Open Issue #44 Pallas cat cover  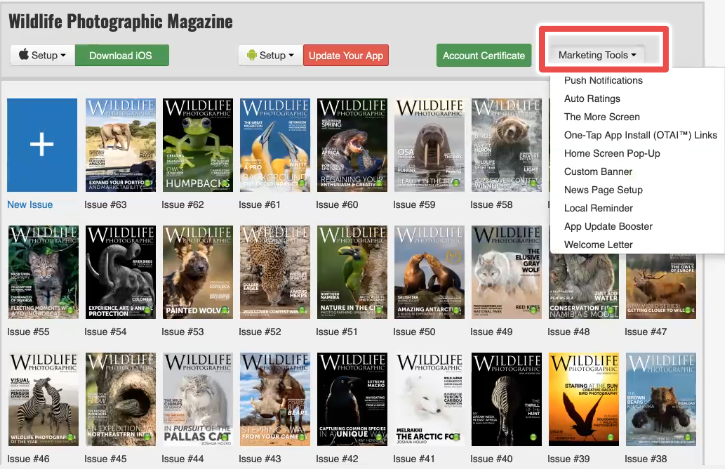(x=198, y=399)
